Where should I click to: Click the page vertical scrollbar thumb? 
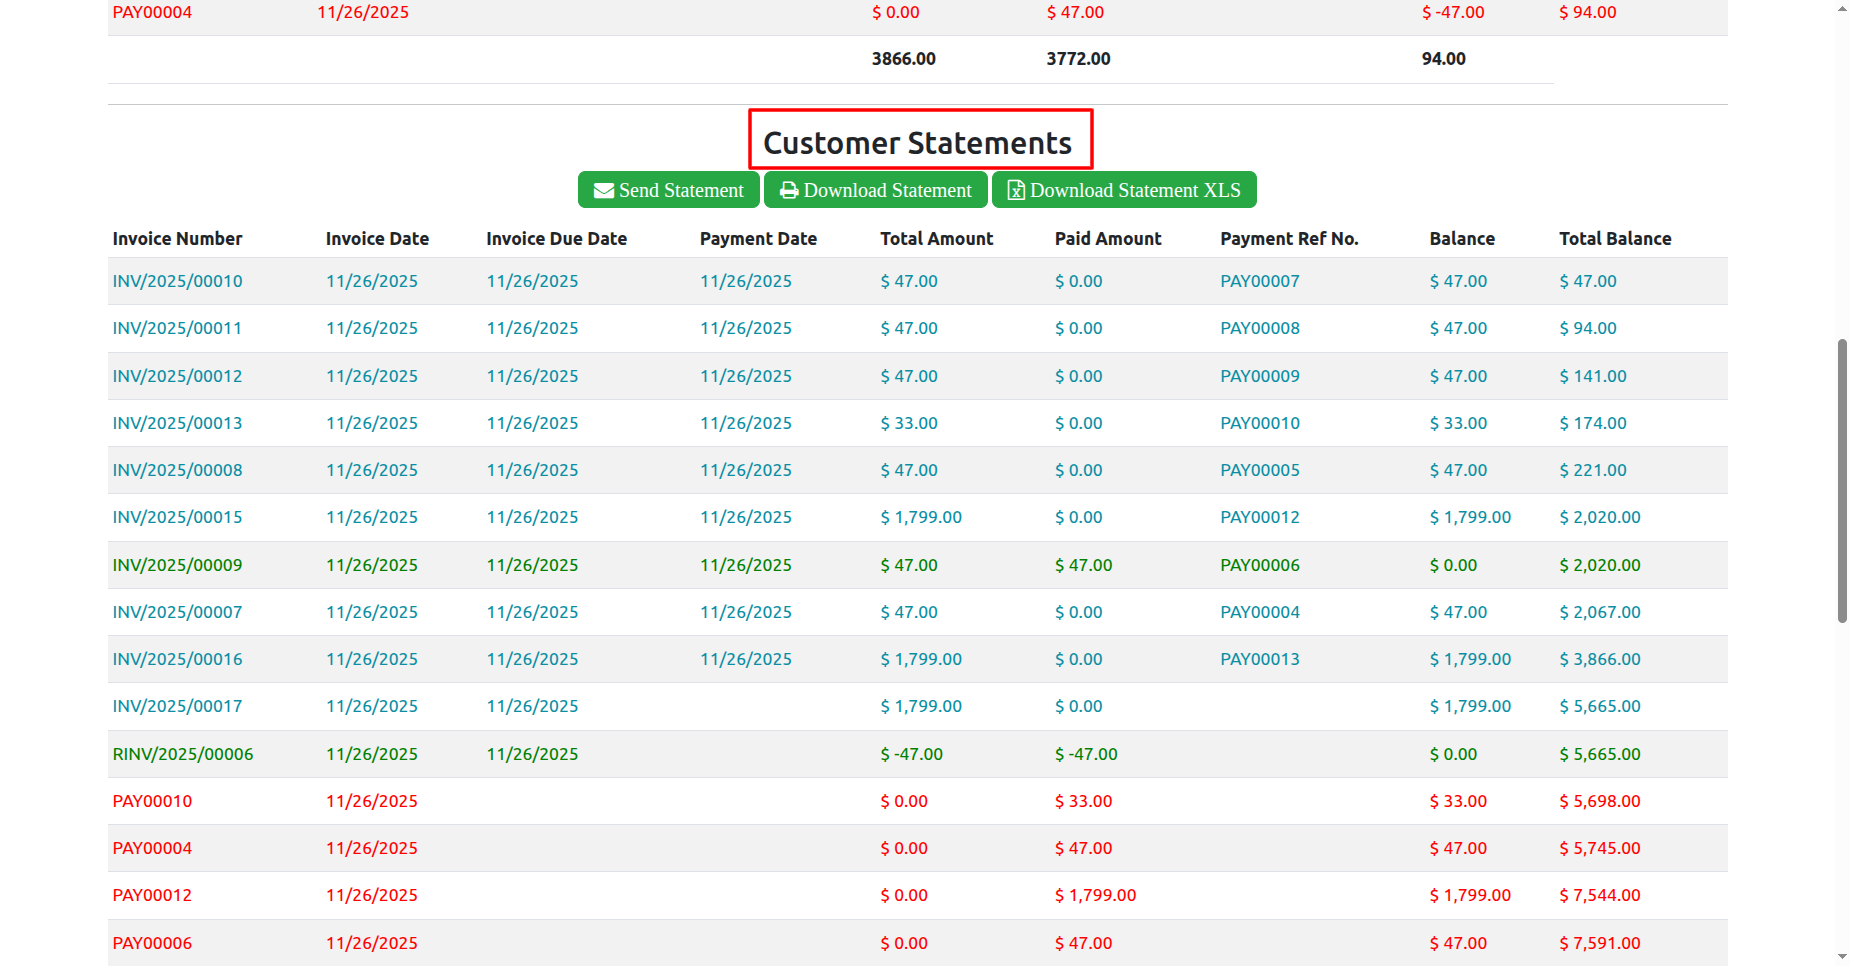click(1842, 480)
